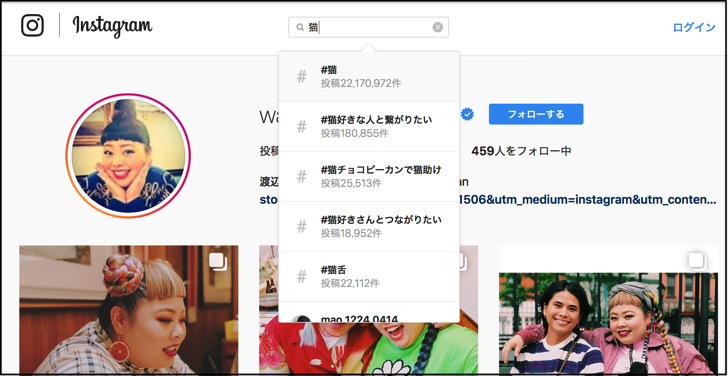Click the search field containing 猫
The image size is (728, 376).
(368, 27)
